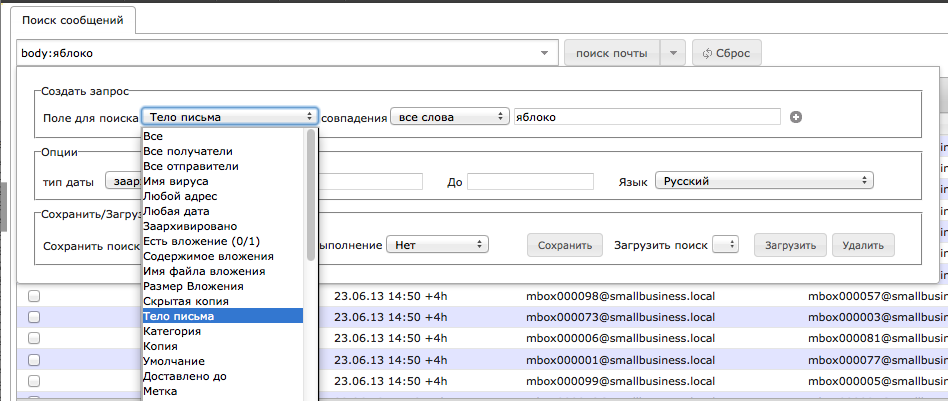
Task: Add search criterion with plus icon
Action: [x=796, y=117]
